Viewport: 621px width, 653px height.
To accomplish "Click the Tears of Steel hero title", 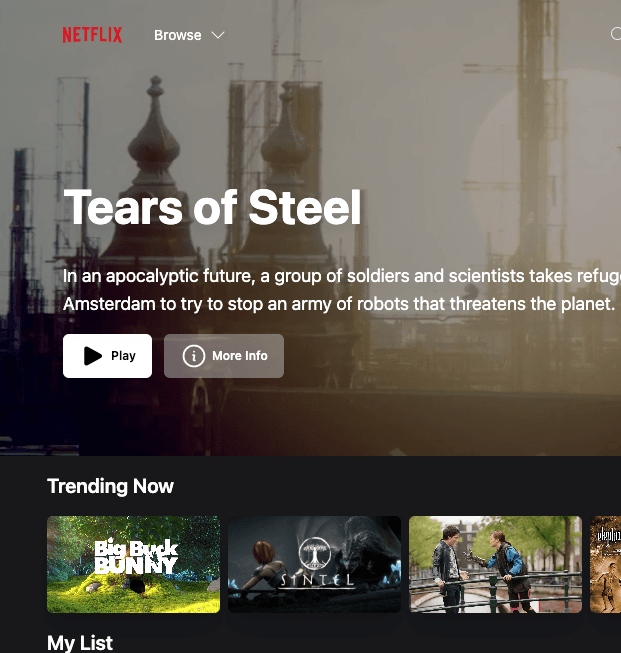I will [x=212, y=207].
